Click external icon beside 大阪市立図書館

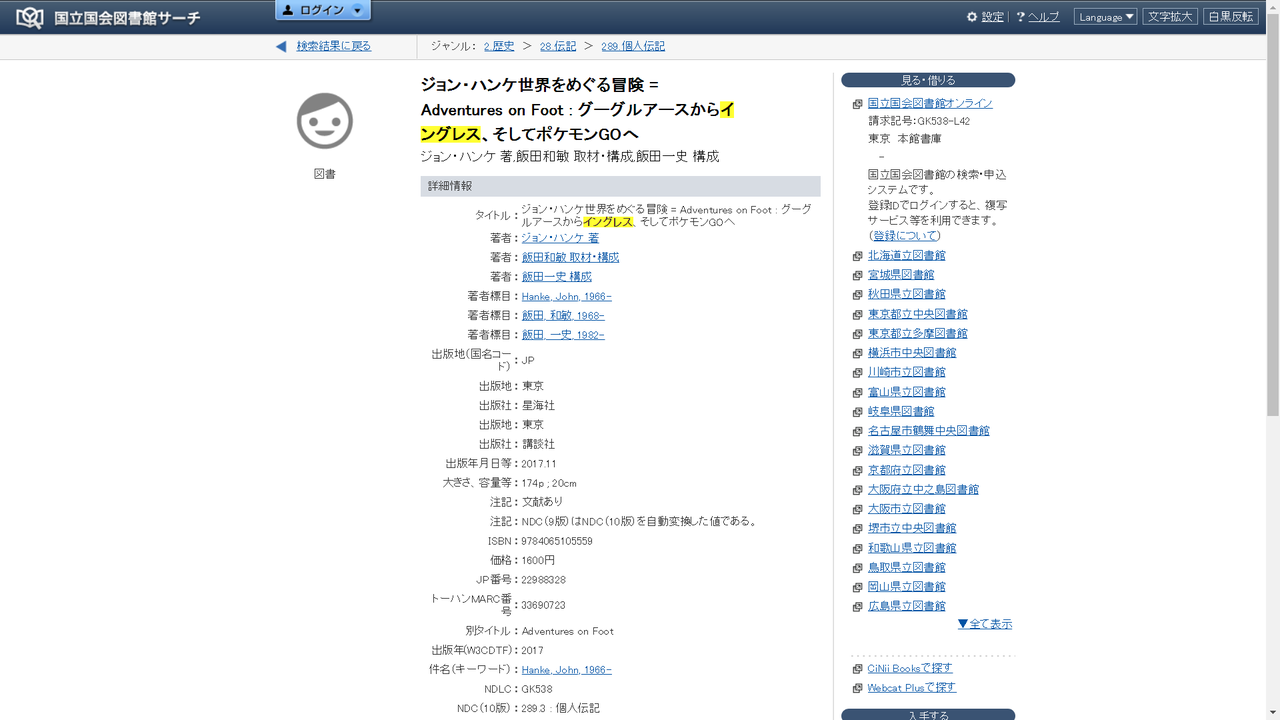coord(857,510)
